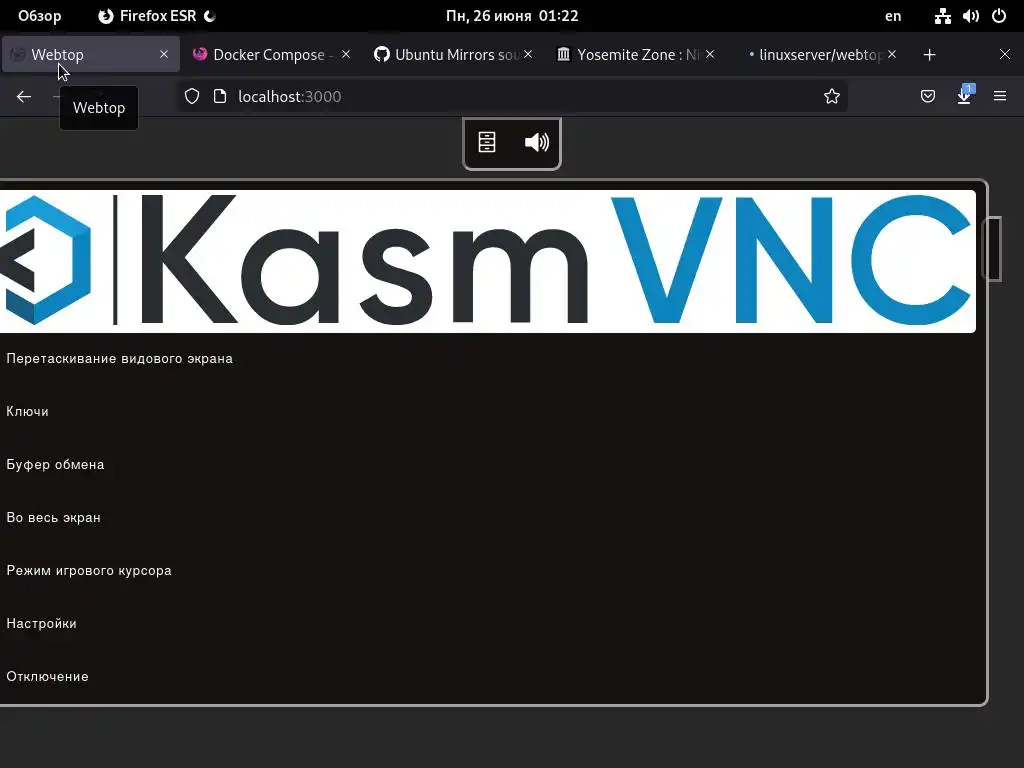Close the linuxserver/webtop tab
The image size is (1024, 768).
pos(892,54)
